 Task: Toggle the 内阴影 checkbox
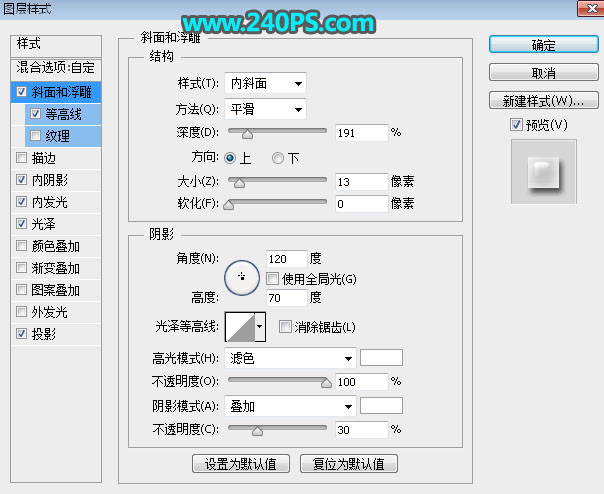pyautogui.click(x=22, y=180)
